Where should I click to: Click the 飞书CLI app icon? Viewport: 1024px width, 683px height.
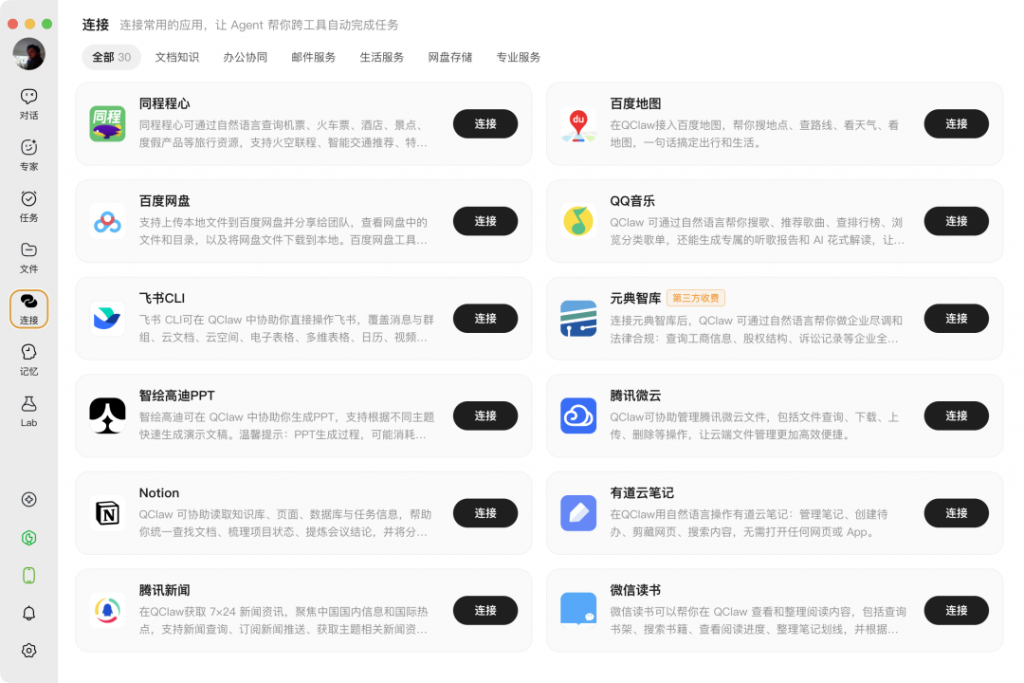tap(107, 318)
